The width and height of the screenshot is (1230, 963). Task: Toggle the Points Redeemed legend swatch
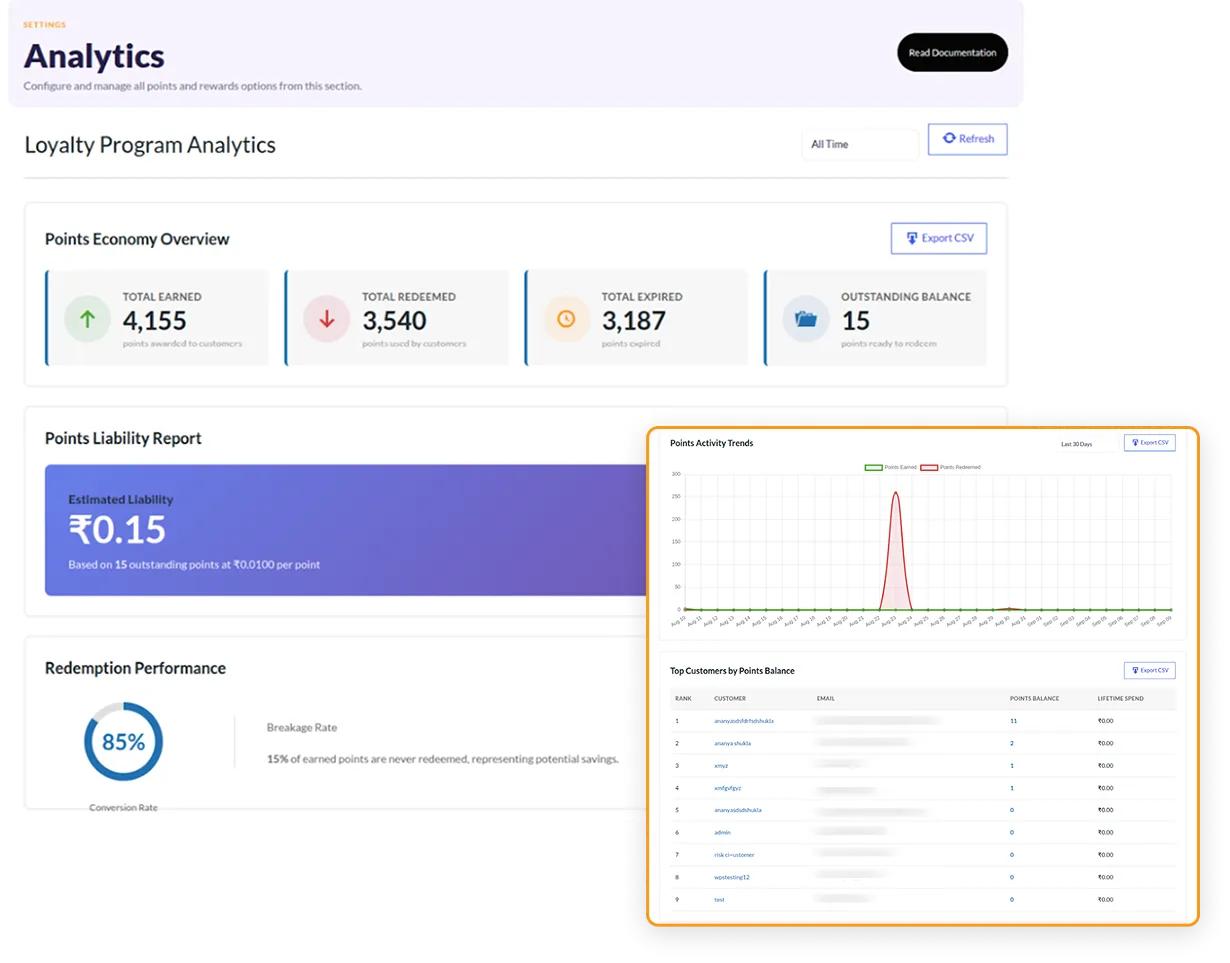[928, 467]
